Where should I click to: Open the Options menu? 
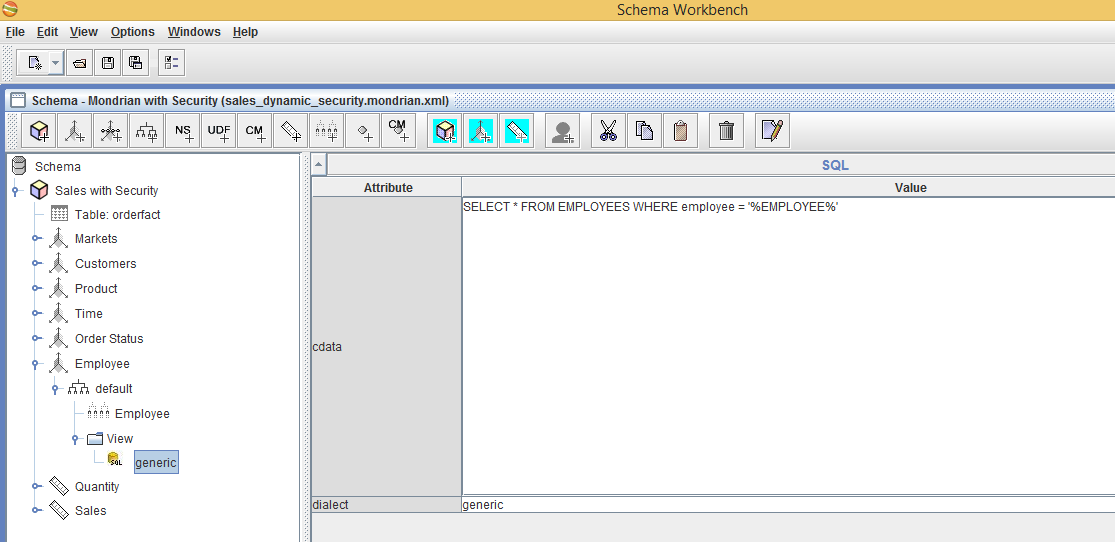point(133,32)
